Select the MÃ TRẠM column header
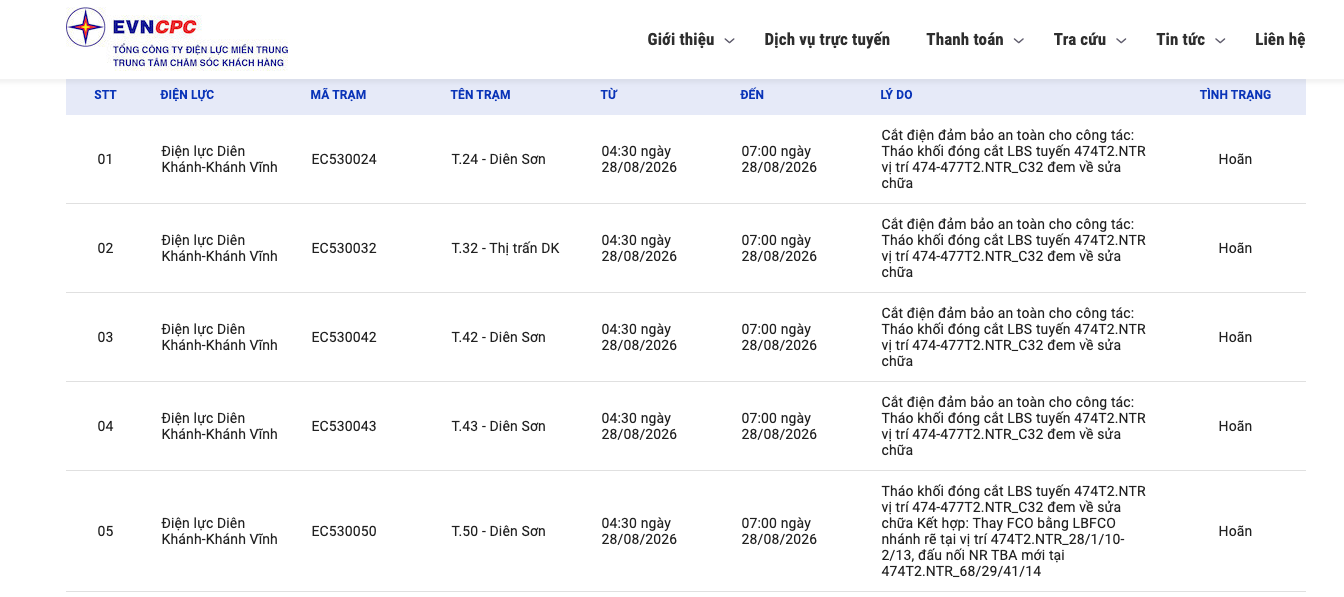The height and width of the screenshot is (597, 1344). (338, 95)
